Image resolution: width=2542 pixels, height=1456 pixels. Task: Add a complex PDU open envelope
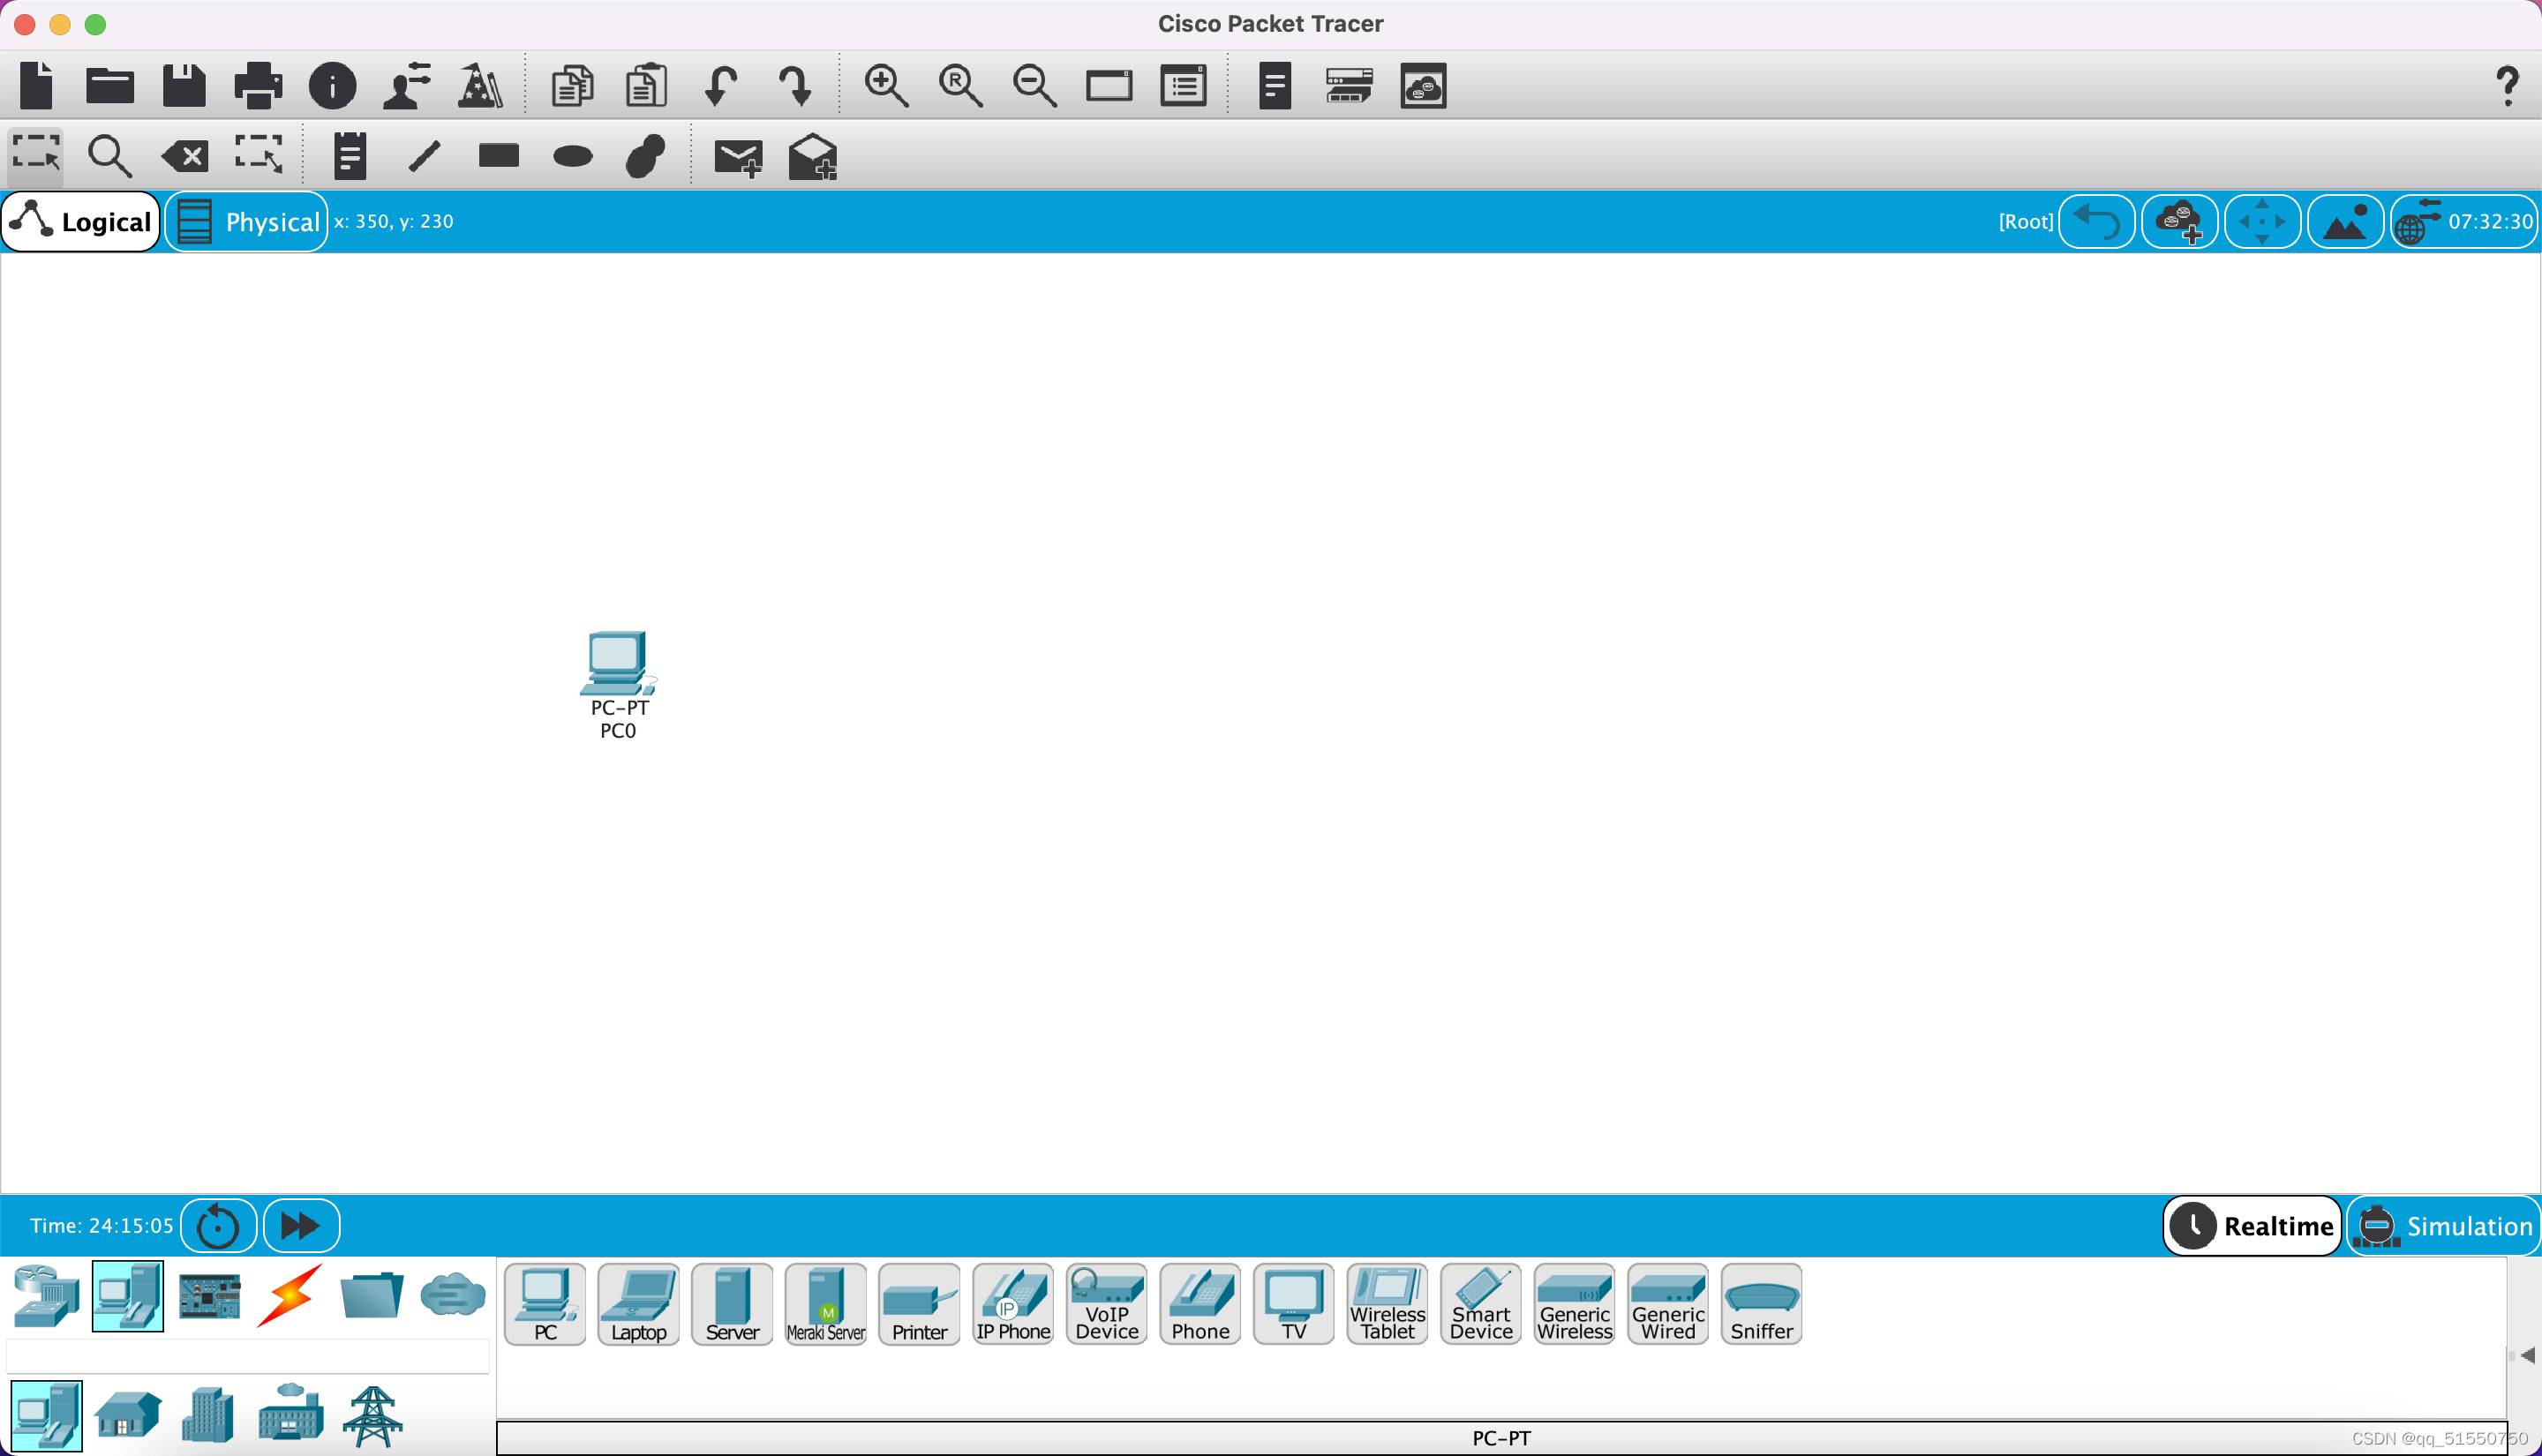(813, 156)
